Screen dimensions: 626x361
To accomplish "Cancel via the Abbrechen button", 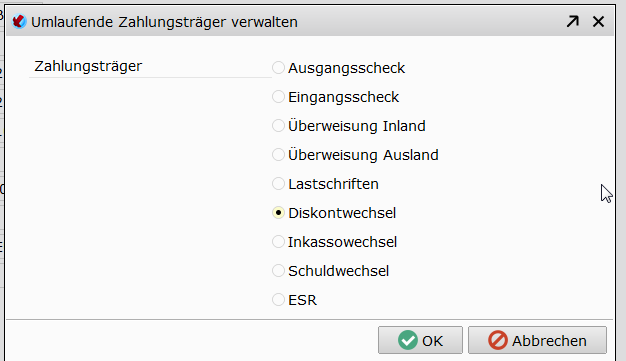I will pyautogui.click(x=537, y=340).
